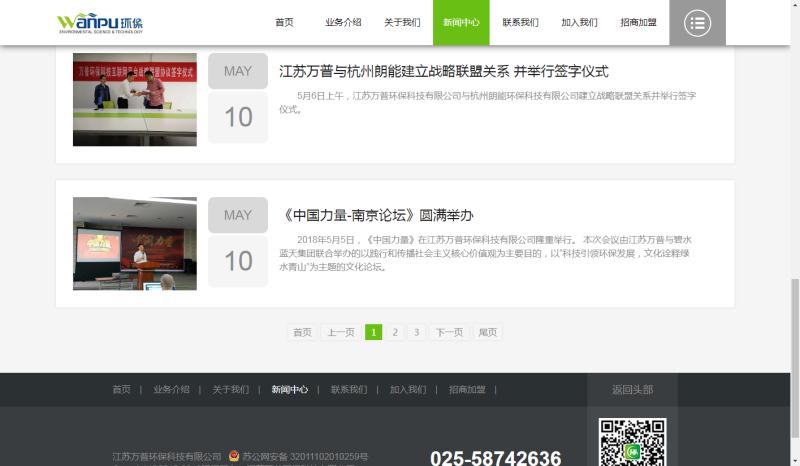Click the Wanpu company logo
Image resolution: width=800 pixels, height=466 pixels.
[x=100, y=22]
